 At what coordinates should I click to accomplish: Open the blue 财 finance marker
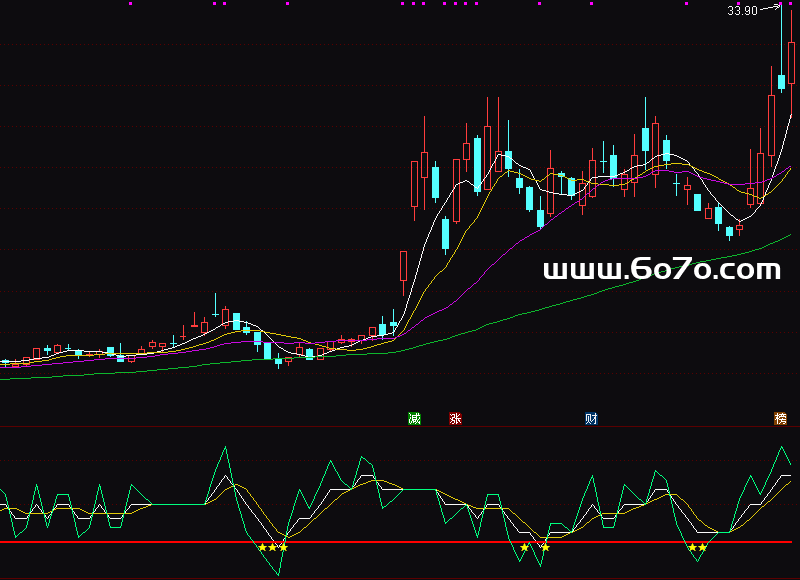(591, 418)
